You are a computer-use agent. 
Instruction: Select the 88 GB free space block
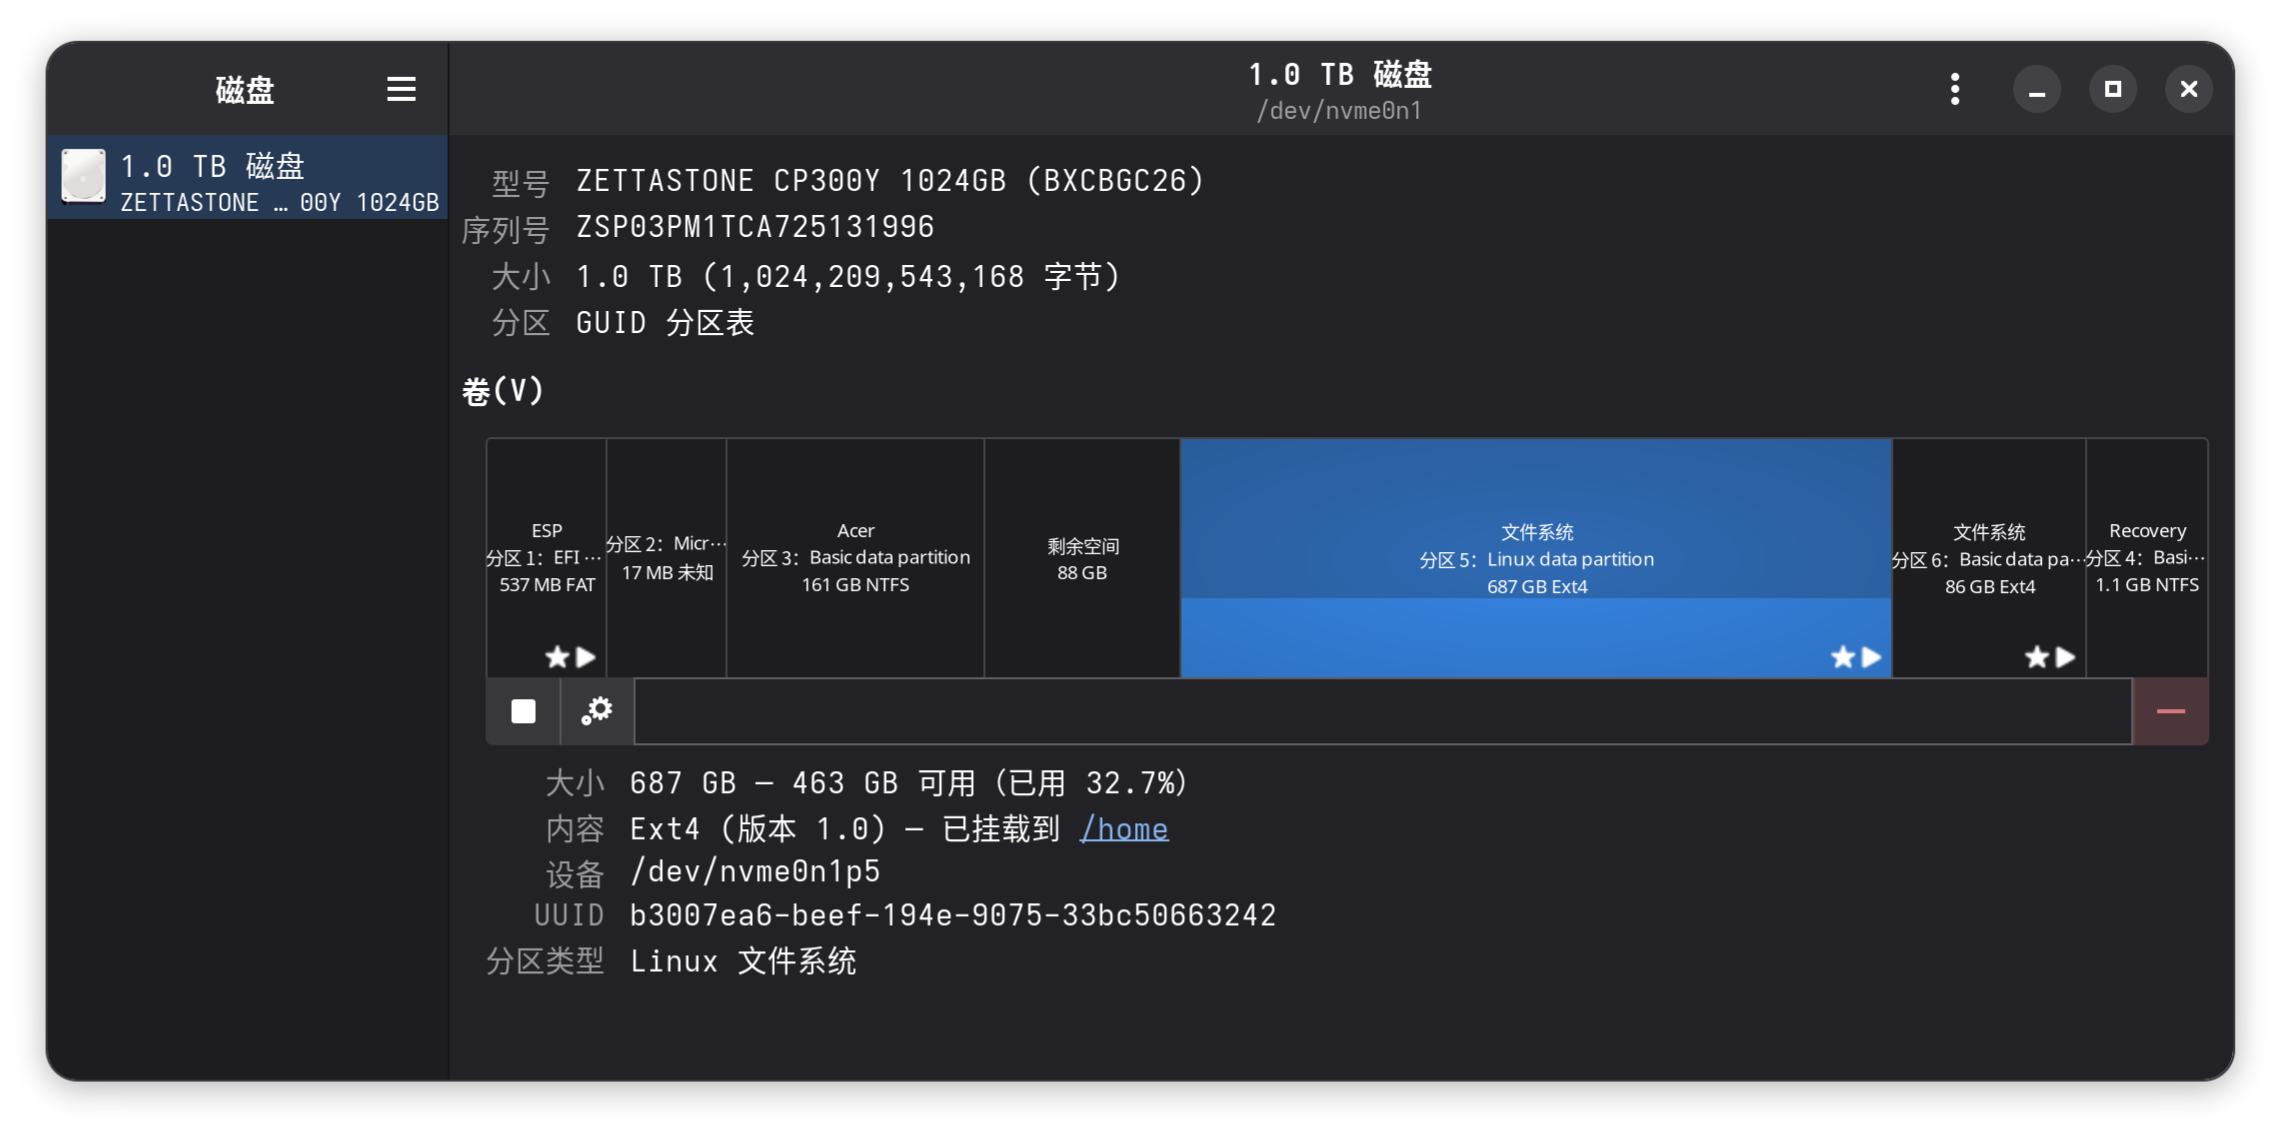pyautogui.click(x=1082, y=558)
